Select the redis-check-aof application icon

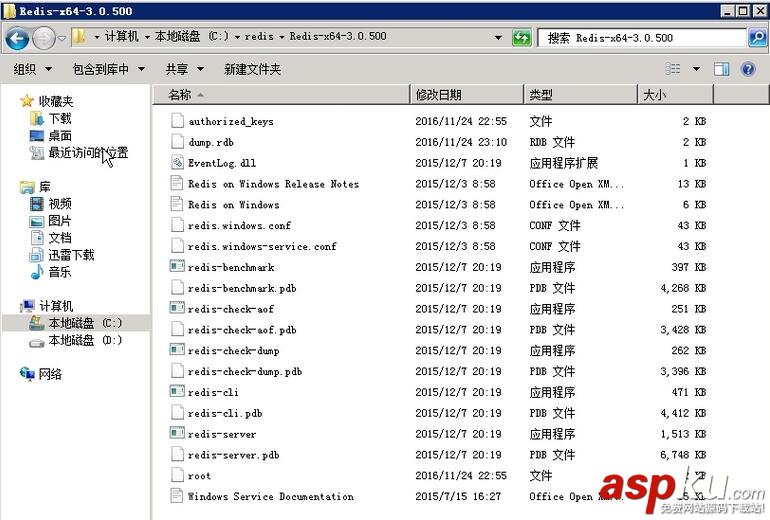(177, 308)
